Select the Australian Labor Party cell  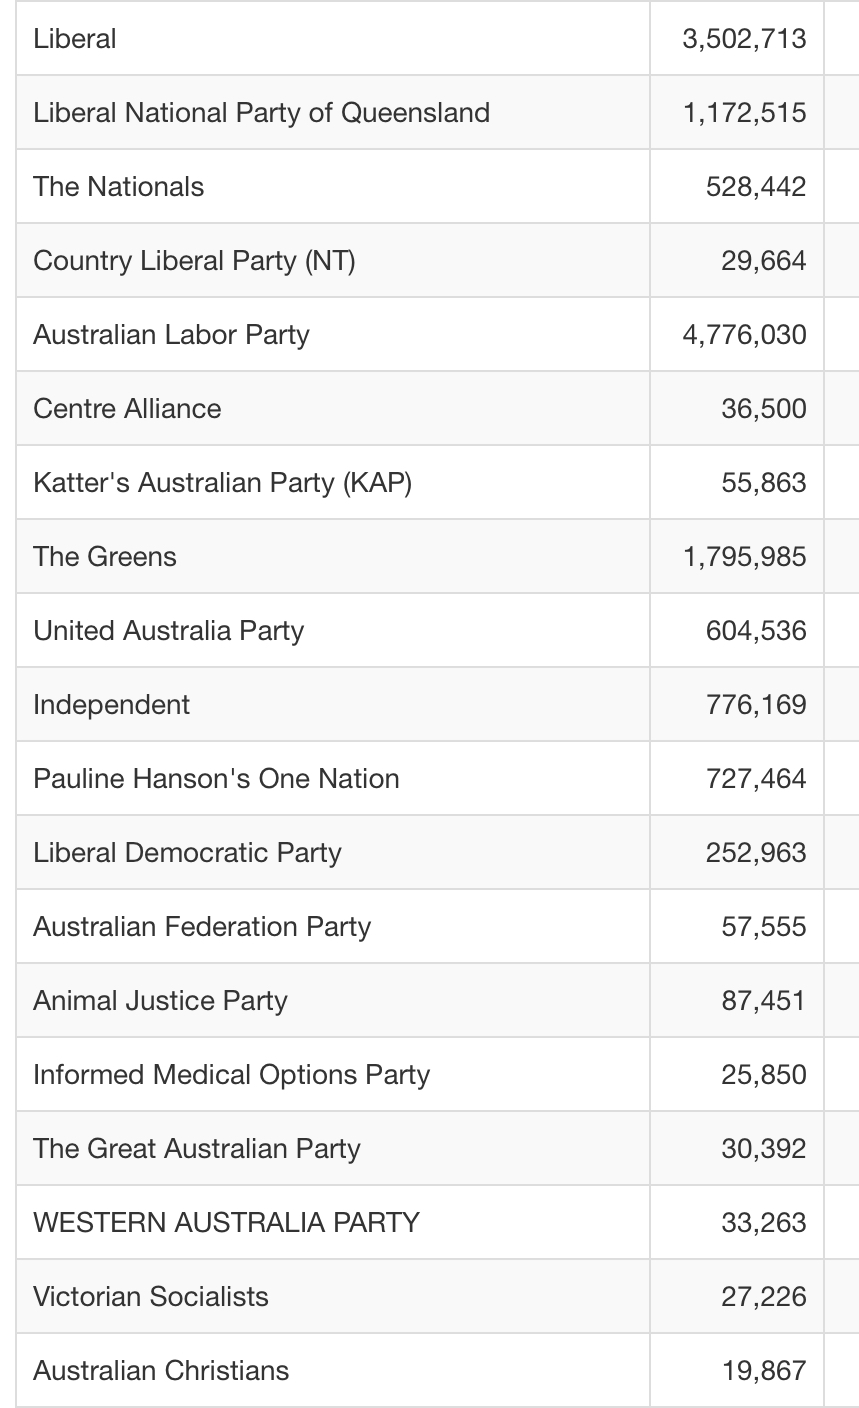(333, 334)
